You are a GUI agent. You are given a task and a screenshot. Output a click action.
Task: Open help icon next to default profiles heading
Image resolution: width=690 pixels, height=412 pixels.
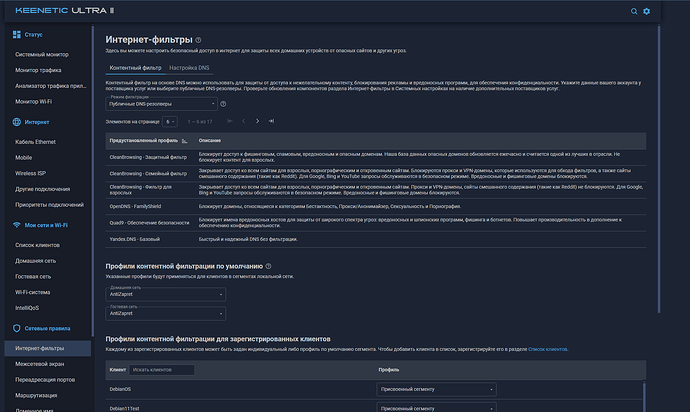click(268, 266)
